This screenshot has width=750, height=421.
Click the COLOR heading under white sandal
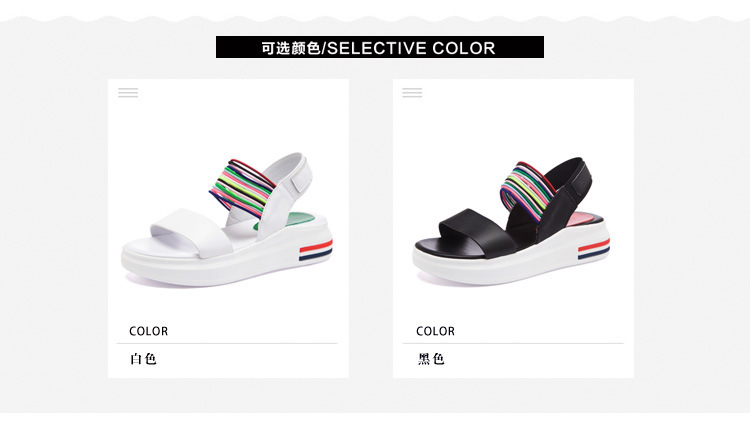click(148, 331)
